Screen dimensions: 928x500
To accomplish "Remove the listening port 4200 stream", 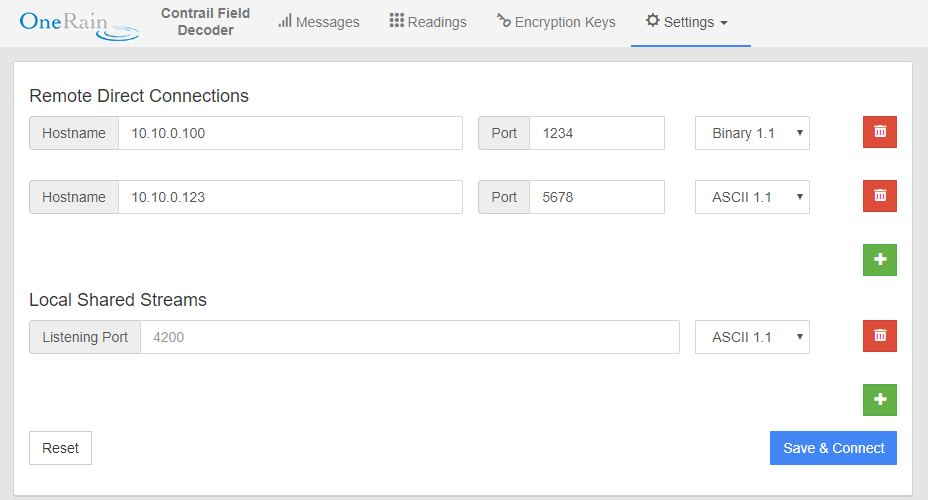I will pos(880,336).
